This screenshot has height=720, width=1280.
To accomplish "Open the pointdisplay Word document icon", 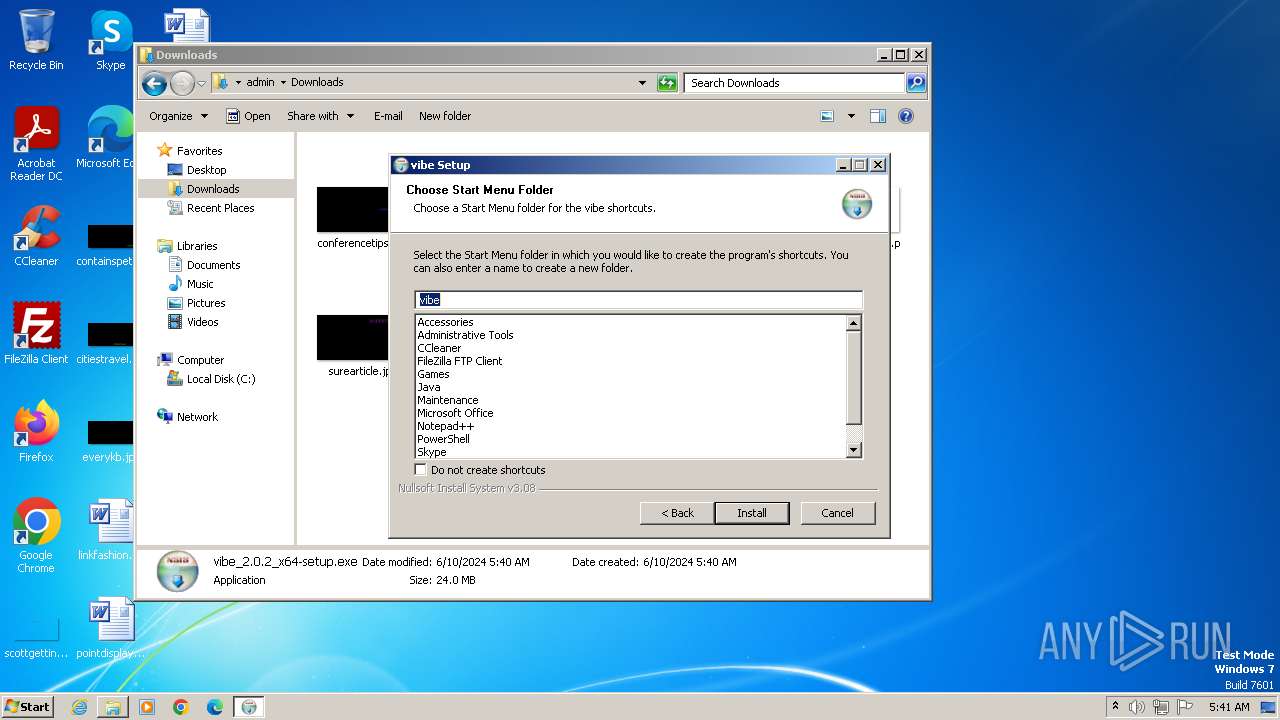I will click(x=110, y=628).
